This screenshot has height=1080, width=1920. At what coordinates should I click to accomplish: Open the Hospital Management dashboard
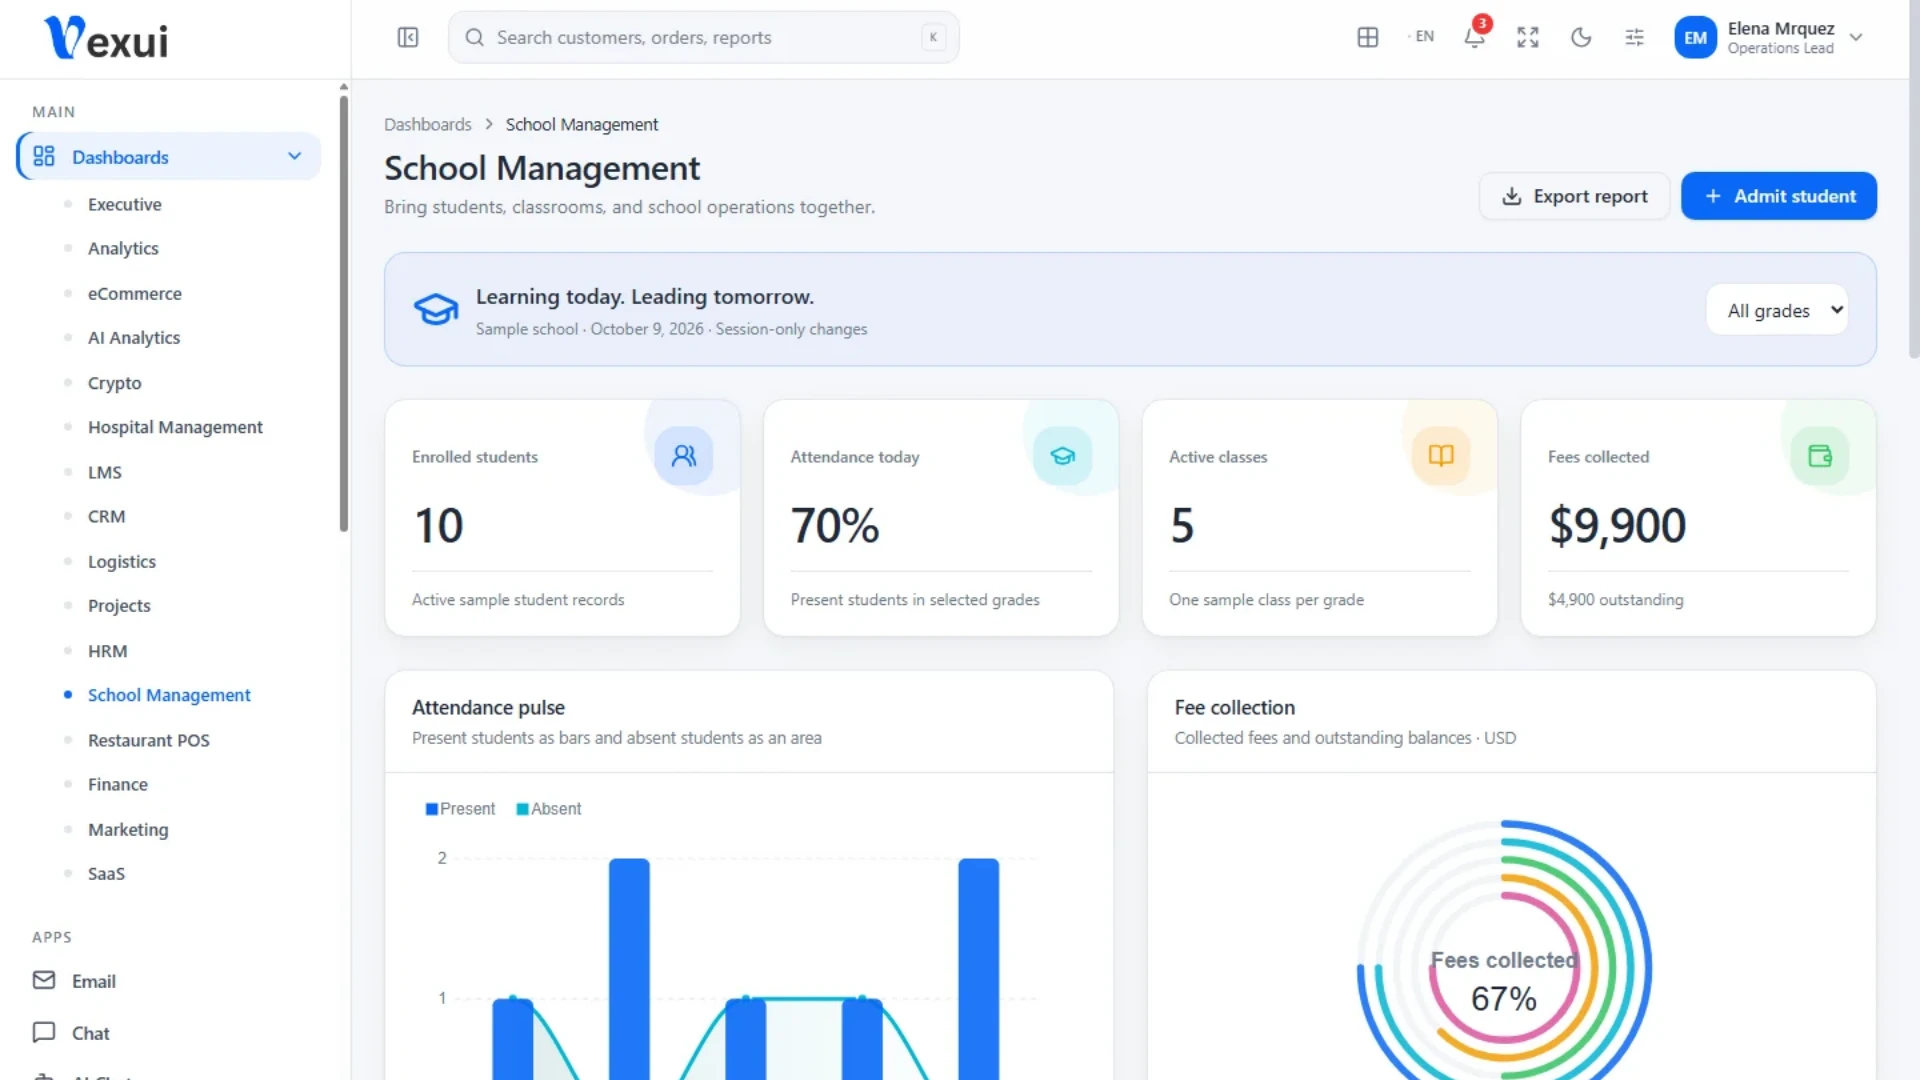[x=175, y=427]
